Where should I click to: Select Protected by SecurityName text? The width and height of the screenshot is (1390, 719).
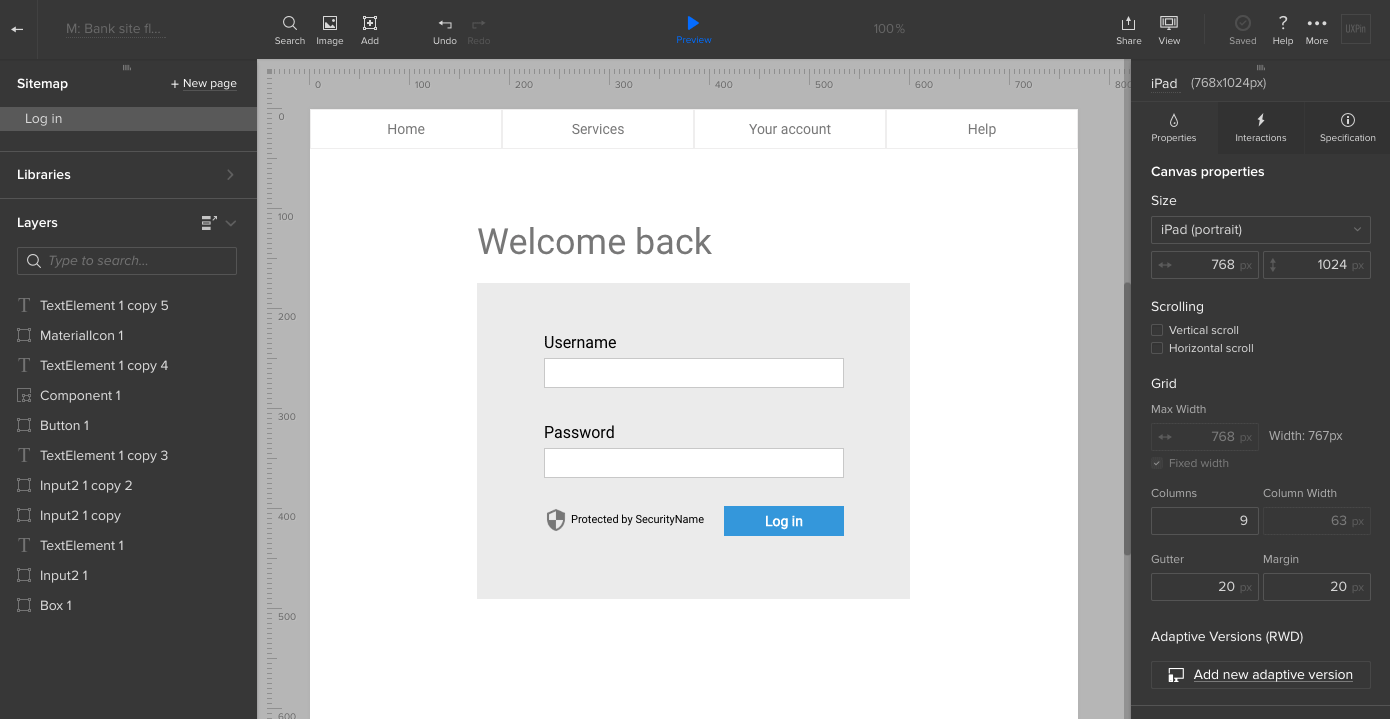637,520
